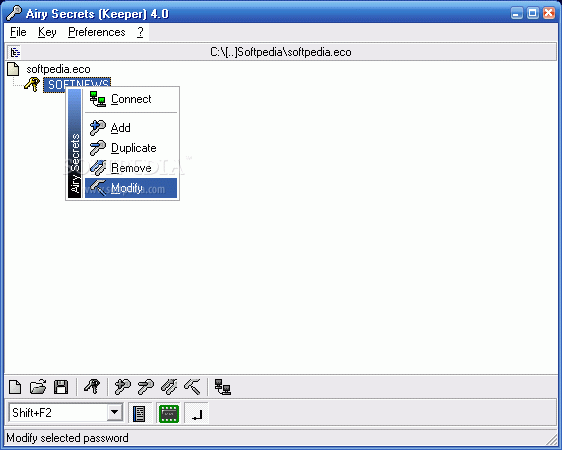Click the document list icon next to hotkey box

(x=139, y=413)
